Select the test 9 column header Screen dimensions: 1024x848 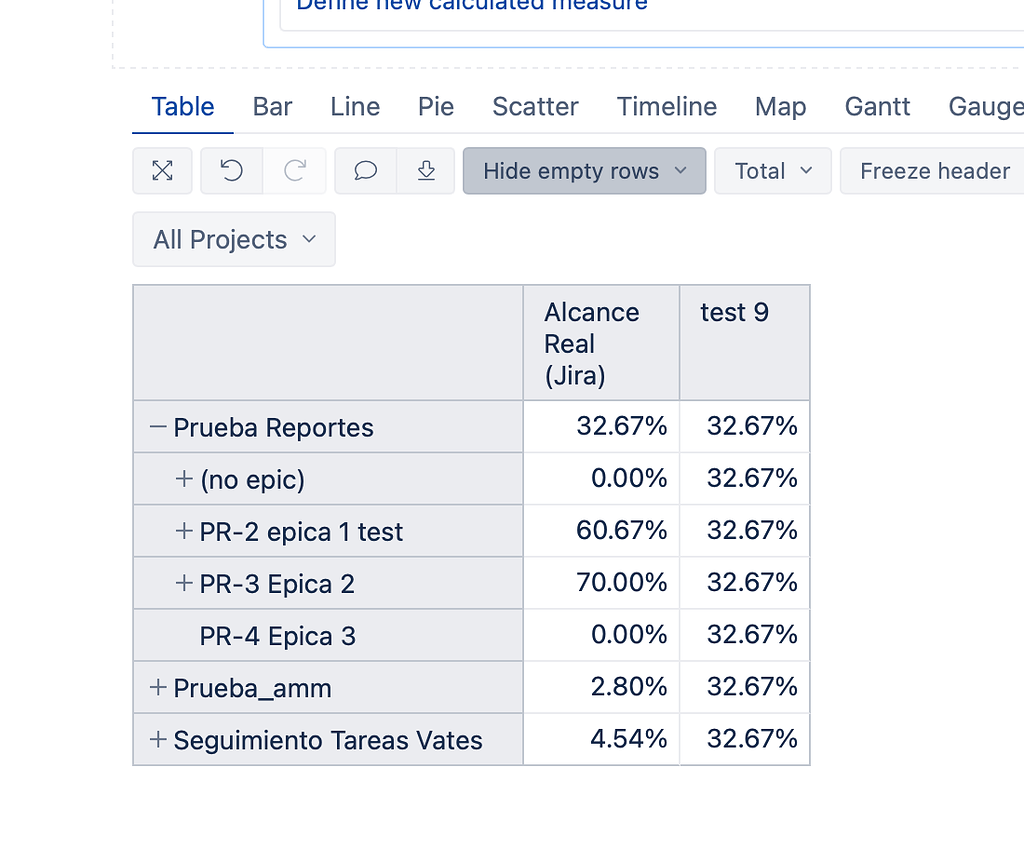coord(734,312)
